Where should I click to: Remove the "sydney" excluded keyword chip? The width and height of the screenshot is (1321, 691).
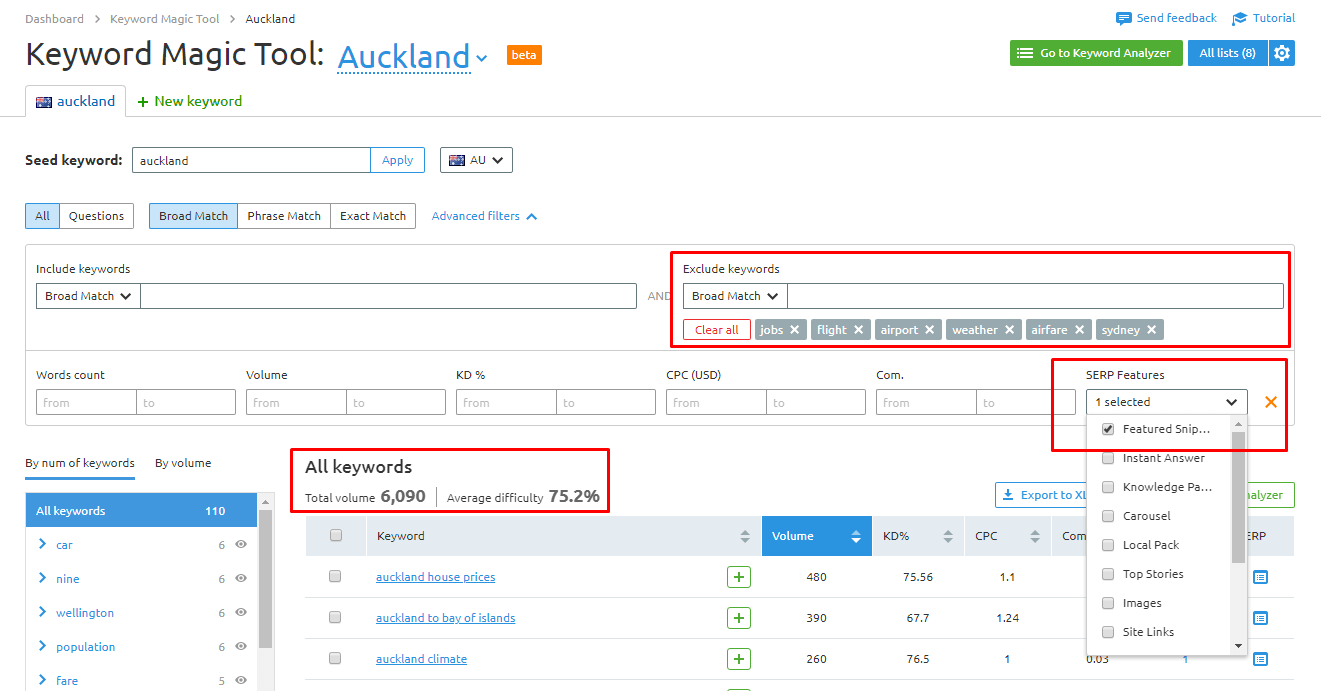pos(1153,329)
